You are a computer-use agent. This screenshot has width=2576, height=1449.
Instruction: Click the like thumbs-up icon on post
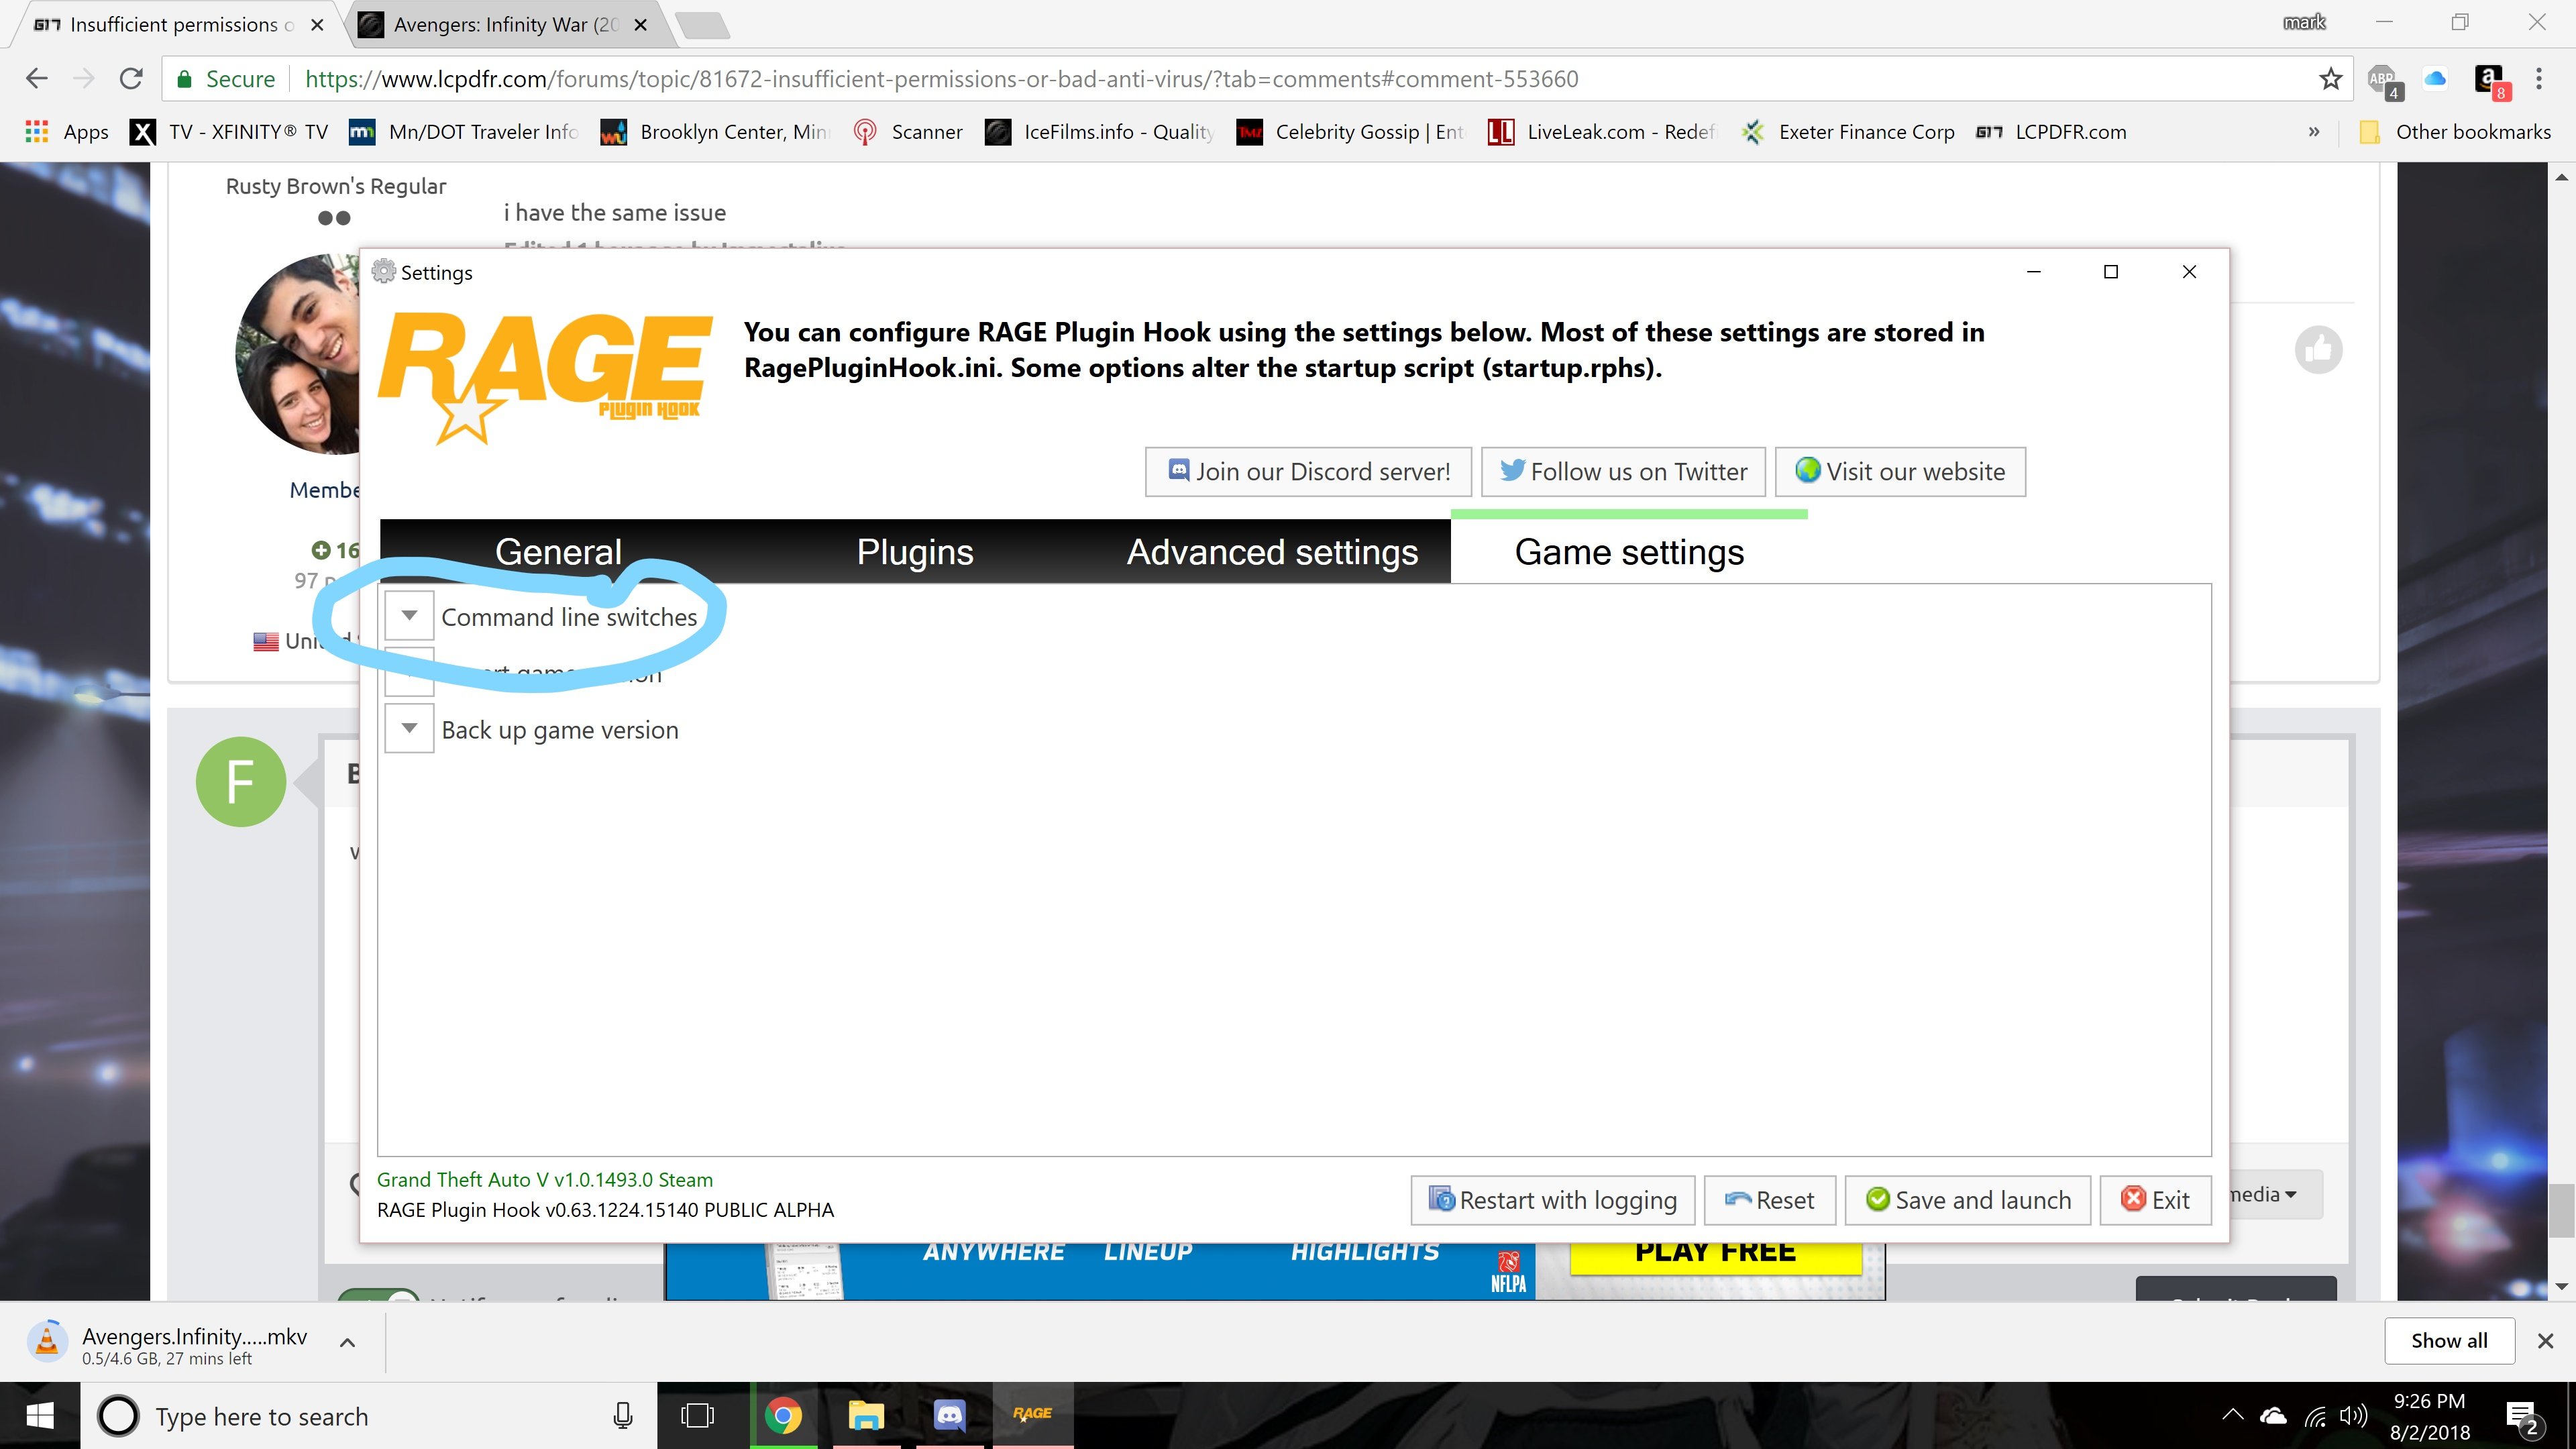[x=2318, y=350]
